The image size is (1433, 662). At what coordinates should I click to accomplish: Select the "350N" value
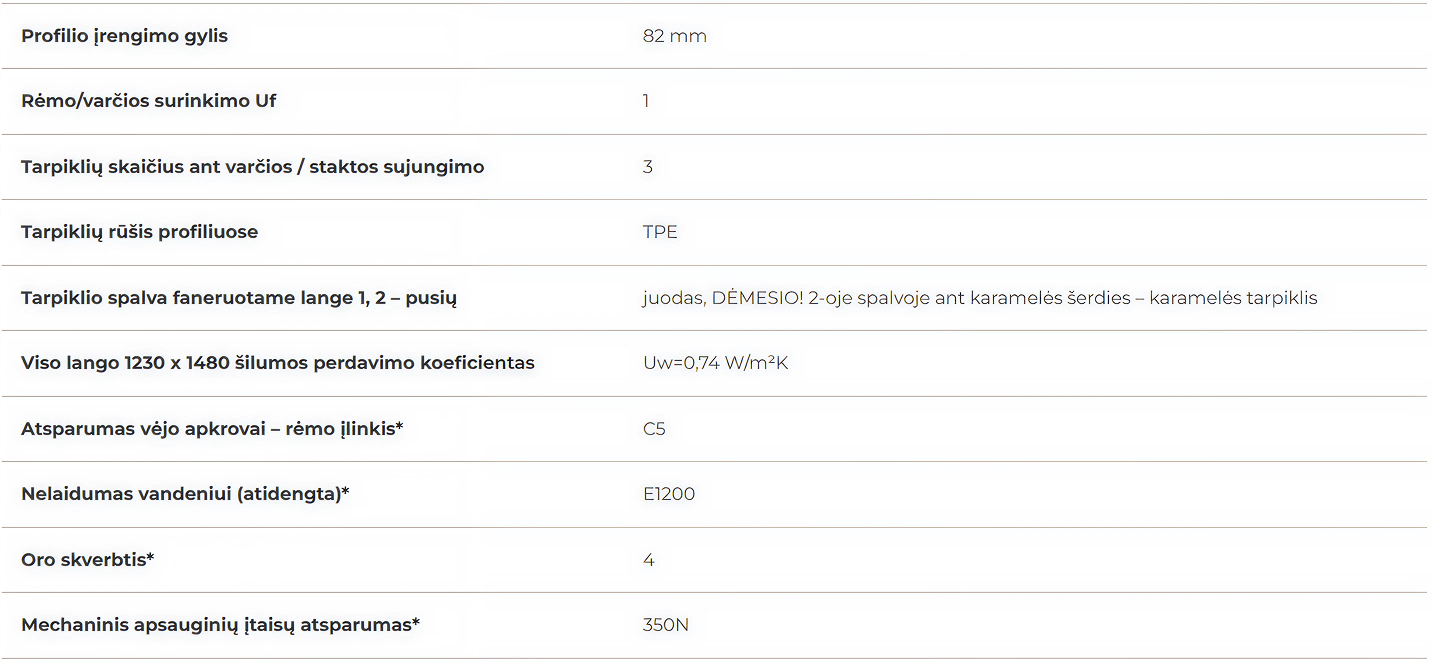(665, 625)
